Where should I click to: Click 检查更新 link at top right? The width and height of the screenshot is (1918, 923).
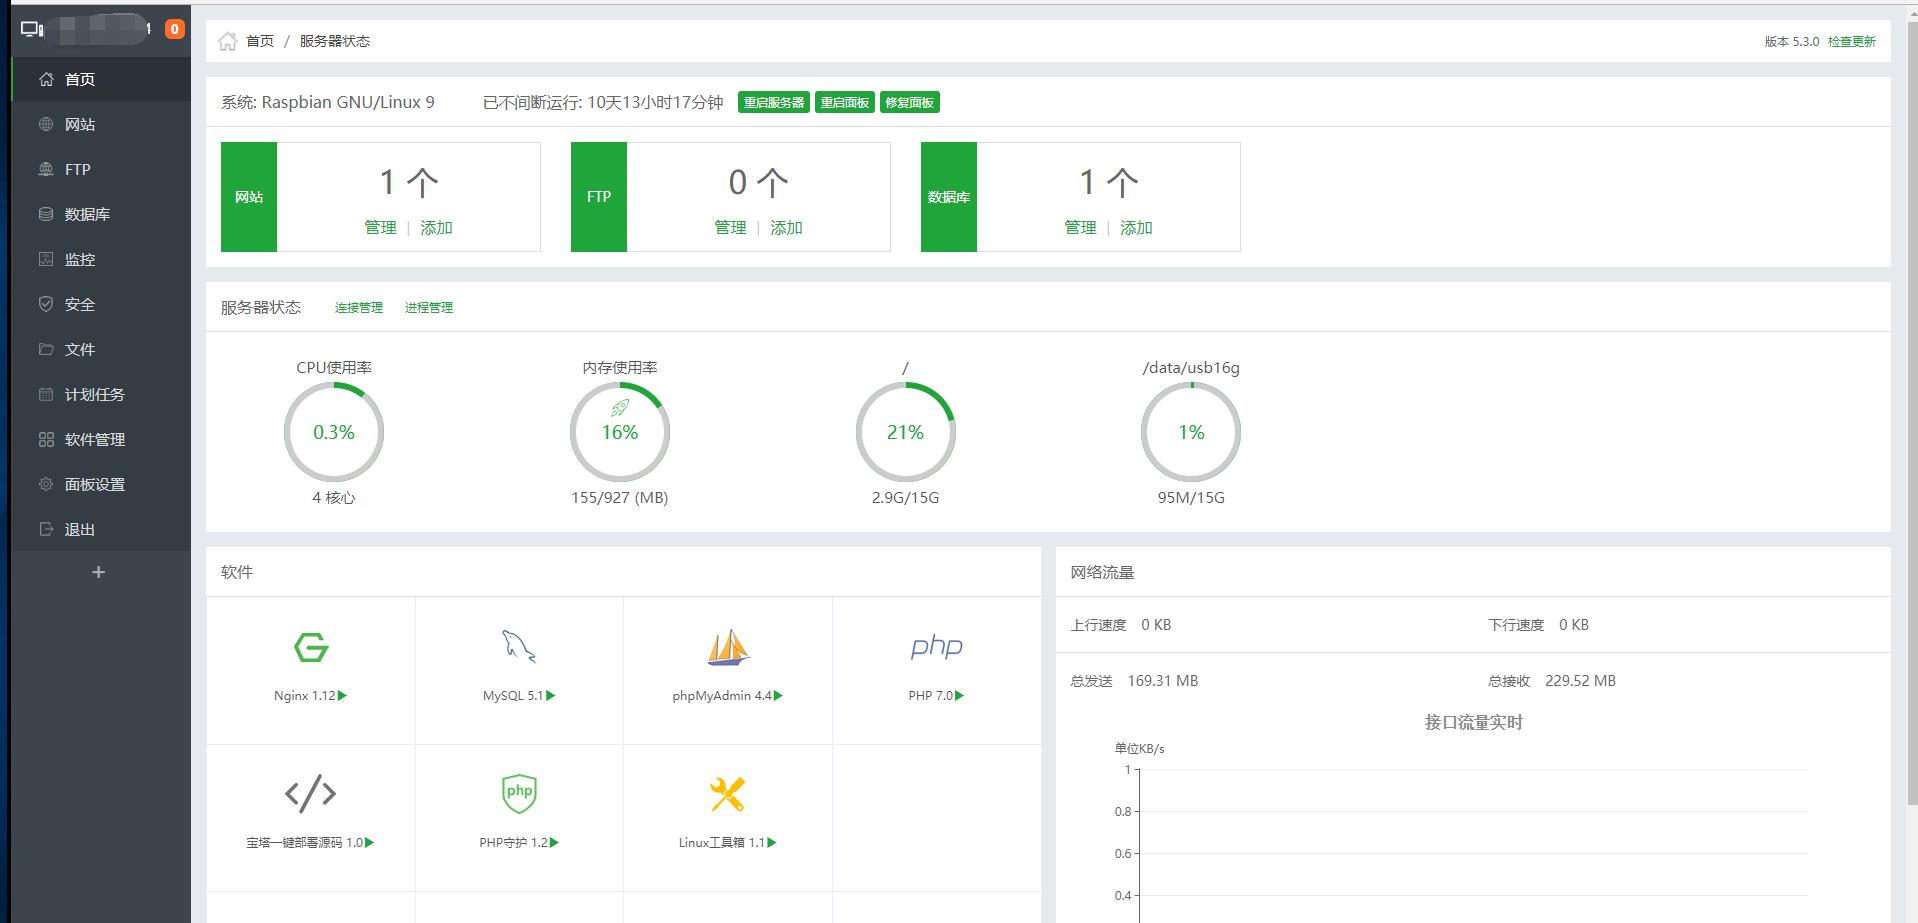click(1852, 41)
